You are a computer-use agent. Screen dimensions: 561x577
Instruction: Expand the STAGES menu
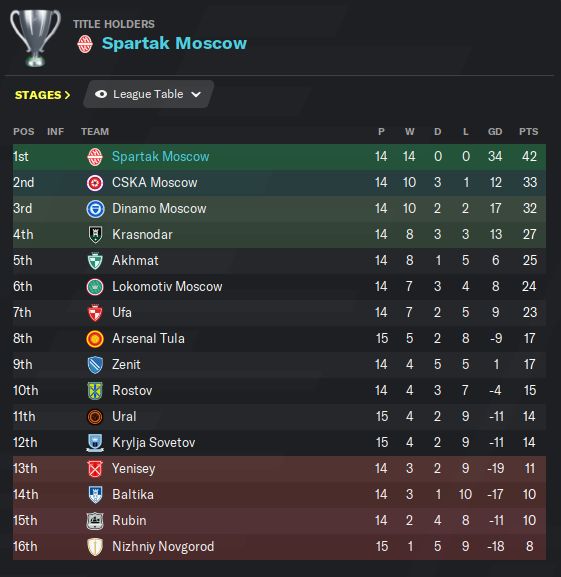point(42,95)
